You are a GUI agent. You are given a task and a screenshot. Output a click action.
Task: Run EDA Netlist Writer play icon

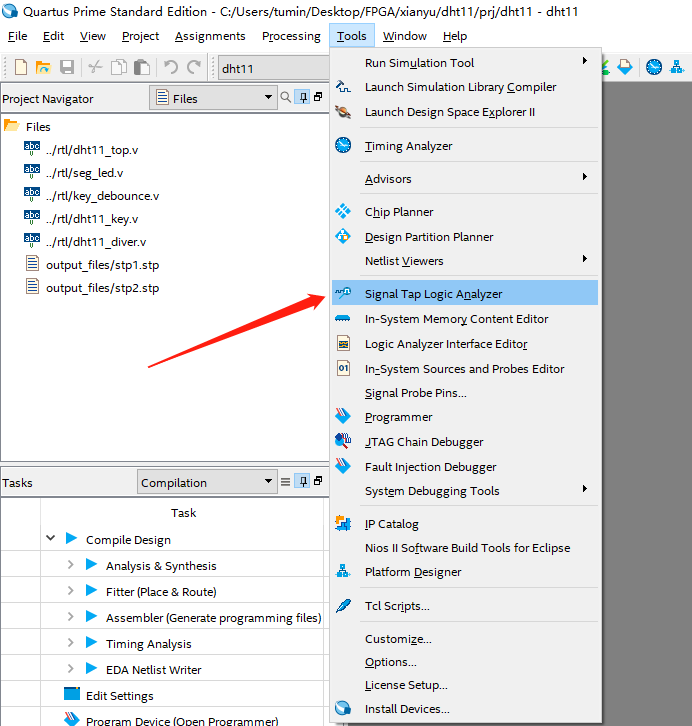91,668
